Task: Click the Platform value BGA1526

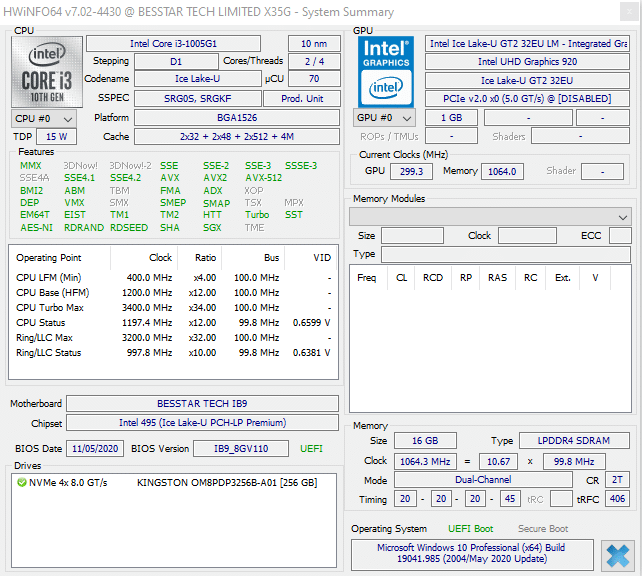Action: (237, 118)
